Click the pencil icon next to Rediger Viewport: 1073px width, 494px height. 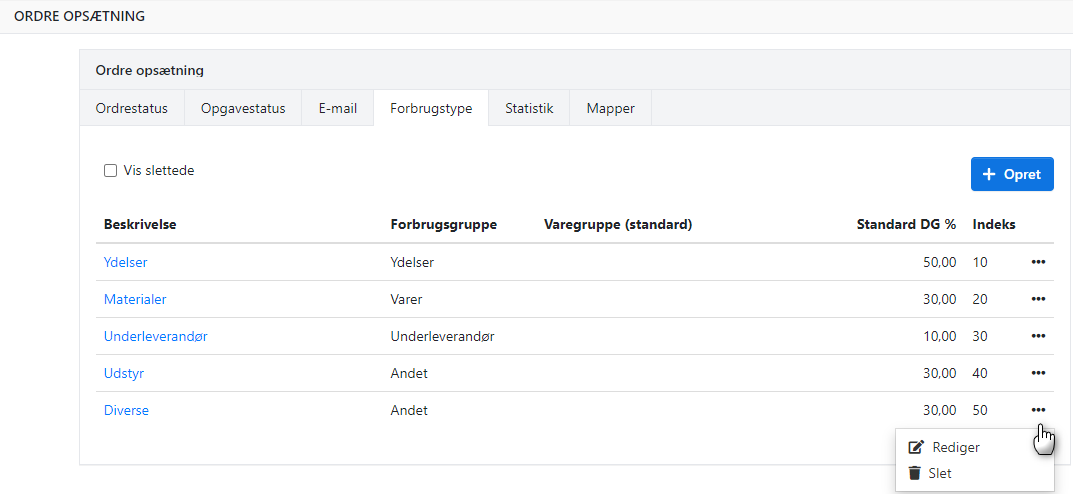(x=915, y=448)
